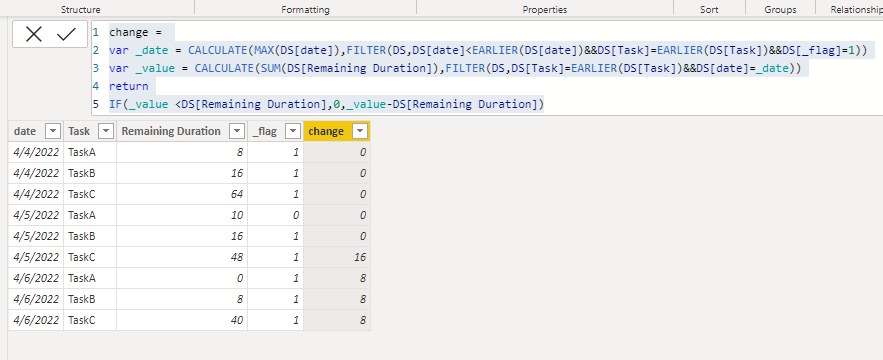Viewport: 883px width, 360px height.
Task: Select date cell 4/6/2022 in TaskB row
Action: pyautogui.click(x=36, y=299)
